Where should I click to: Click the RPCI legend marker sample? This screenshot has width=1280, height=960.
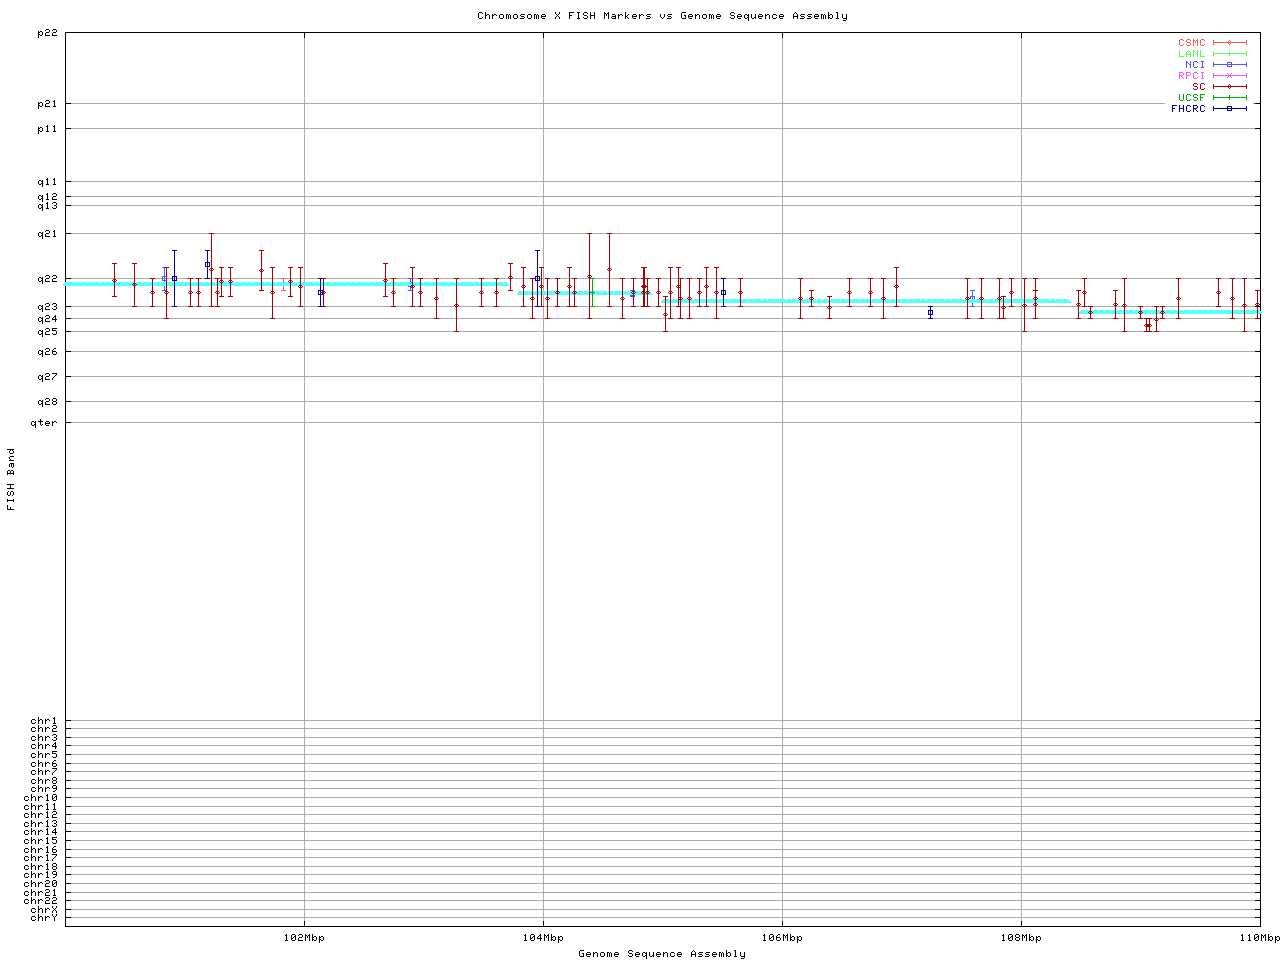[x=1229, y=76]
